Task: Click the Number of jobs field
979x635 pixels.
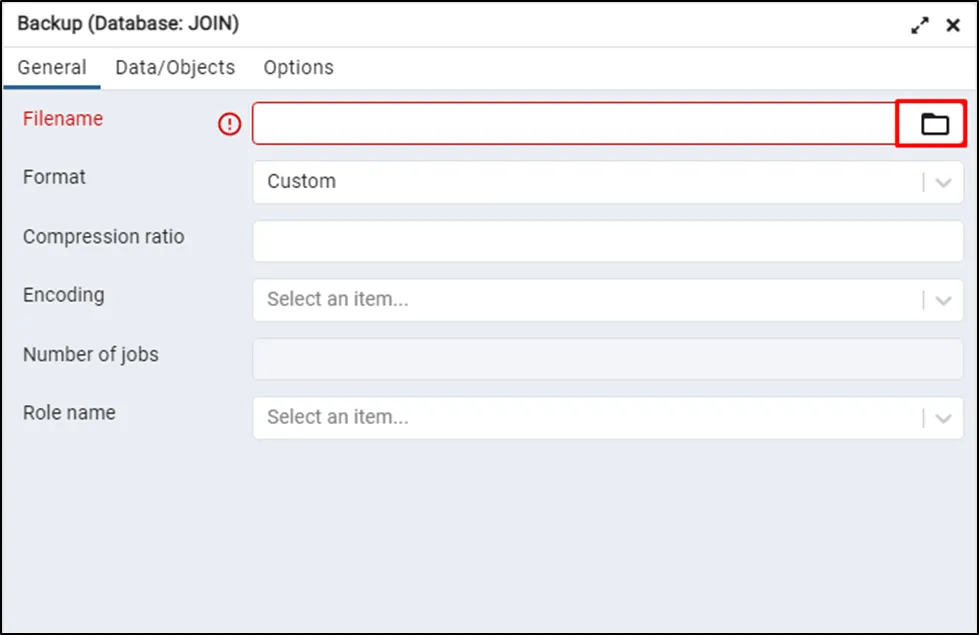Action: pyautogui.click(x=607, y=359)
